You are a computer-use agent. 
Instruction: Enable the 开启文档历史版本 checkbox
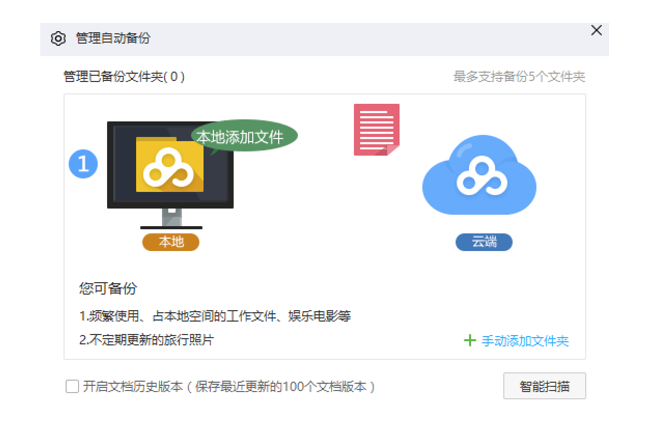(x=72, y=386)
